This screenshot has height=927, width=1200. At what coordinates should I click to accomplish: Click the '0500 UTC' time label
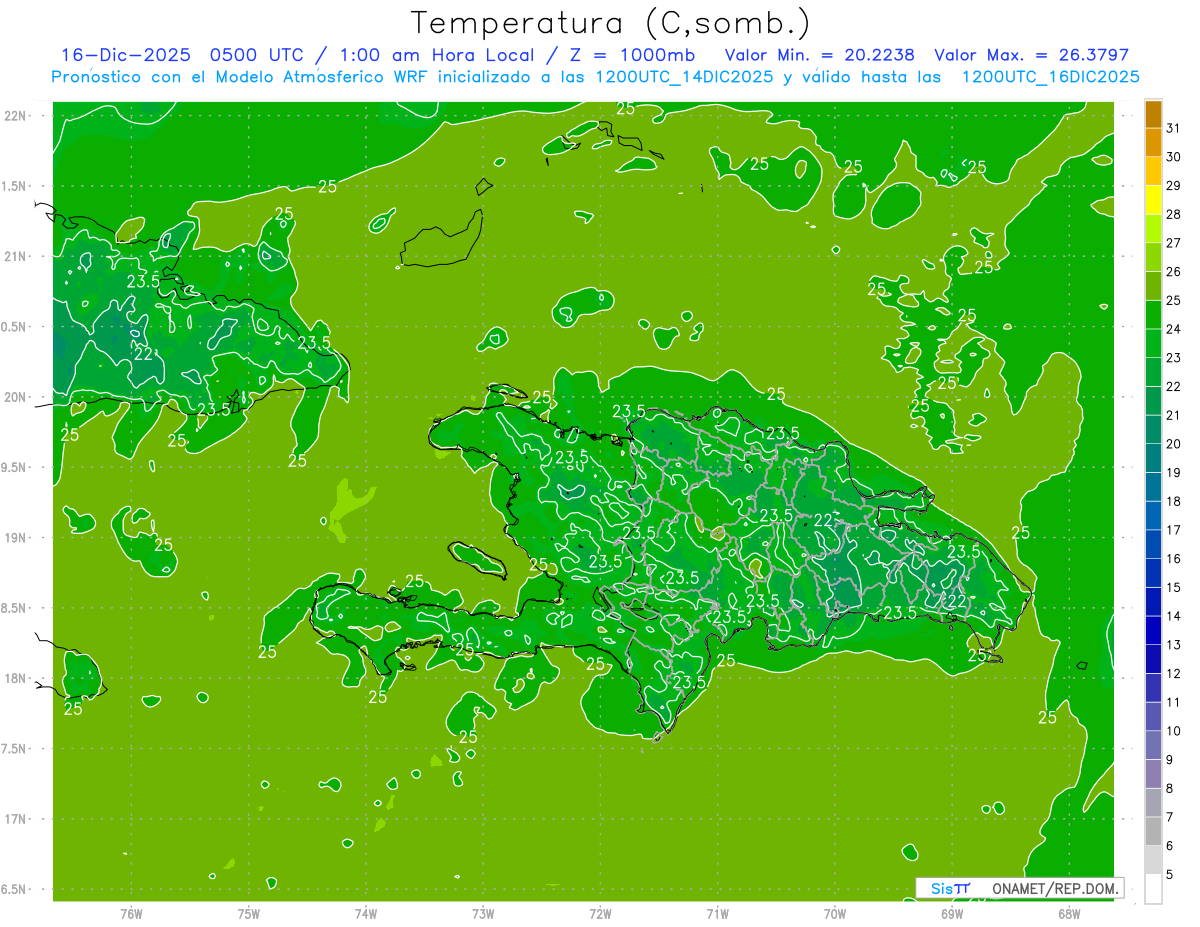pos(255,55)
